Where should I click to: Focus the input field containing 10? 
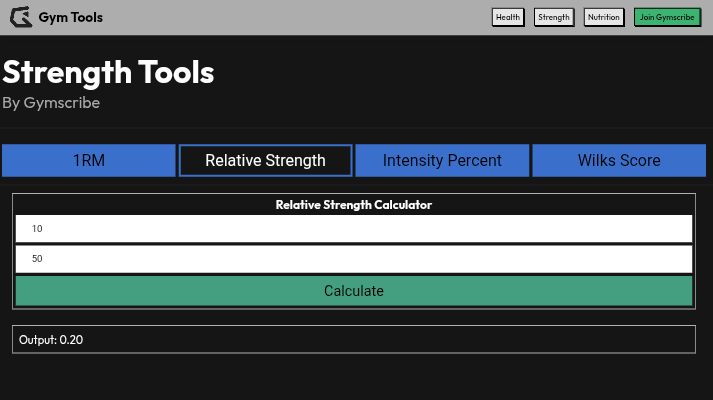pyautogui.click(x=354, y=229)
